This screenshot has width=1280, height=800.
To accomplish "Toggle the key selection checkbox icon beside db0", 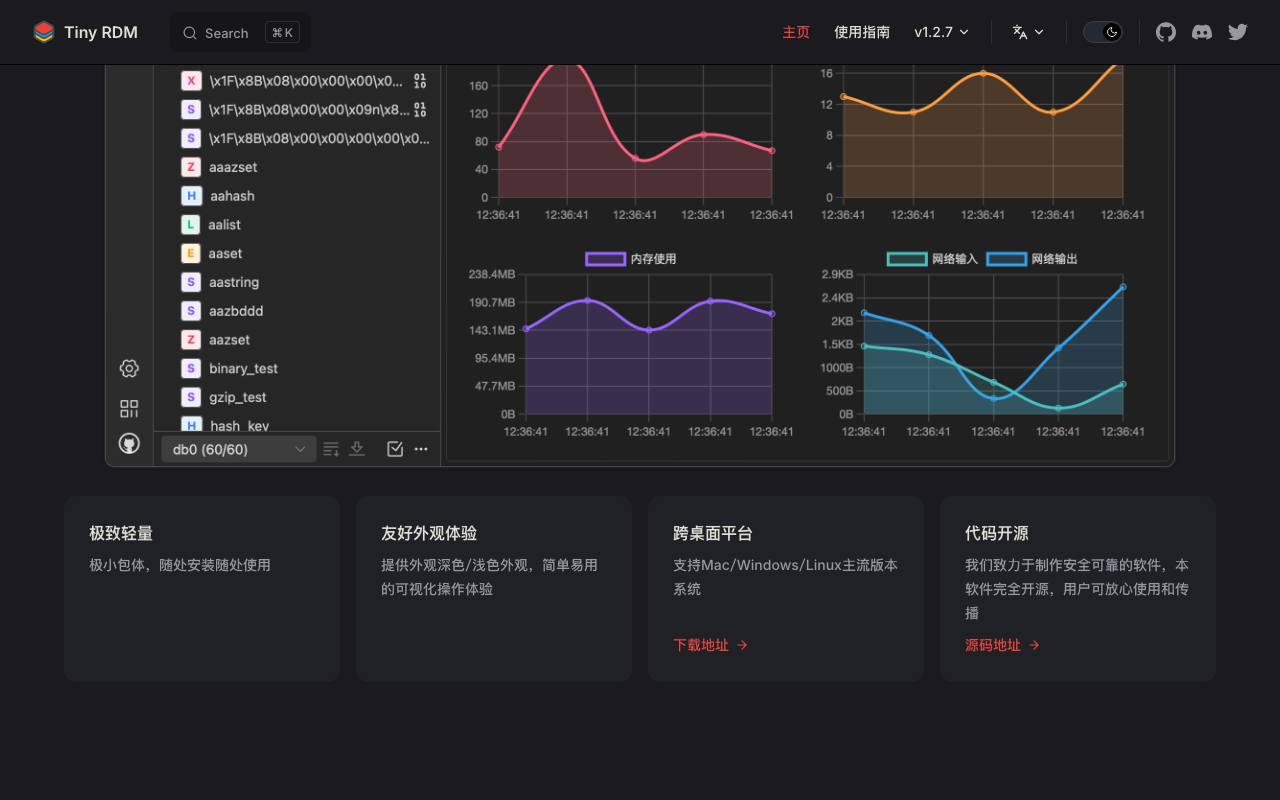I will point(395,449).
